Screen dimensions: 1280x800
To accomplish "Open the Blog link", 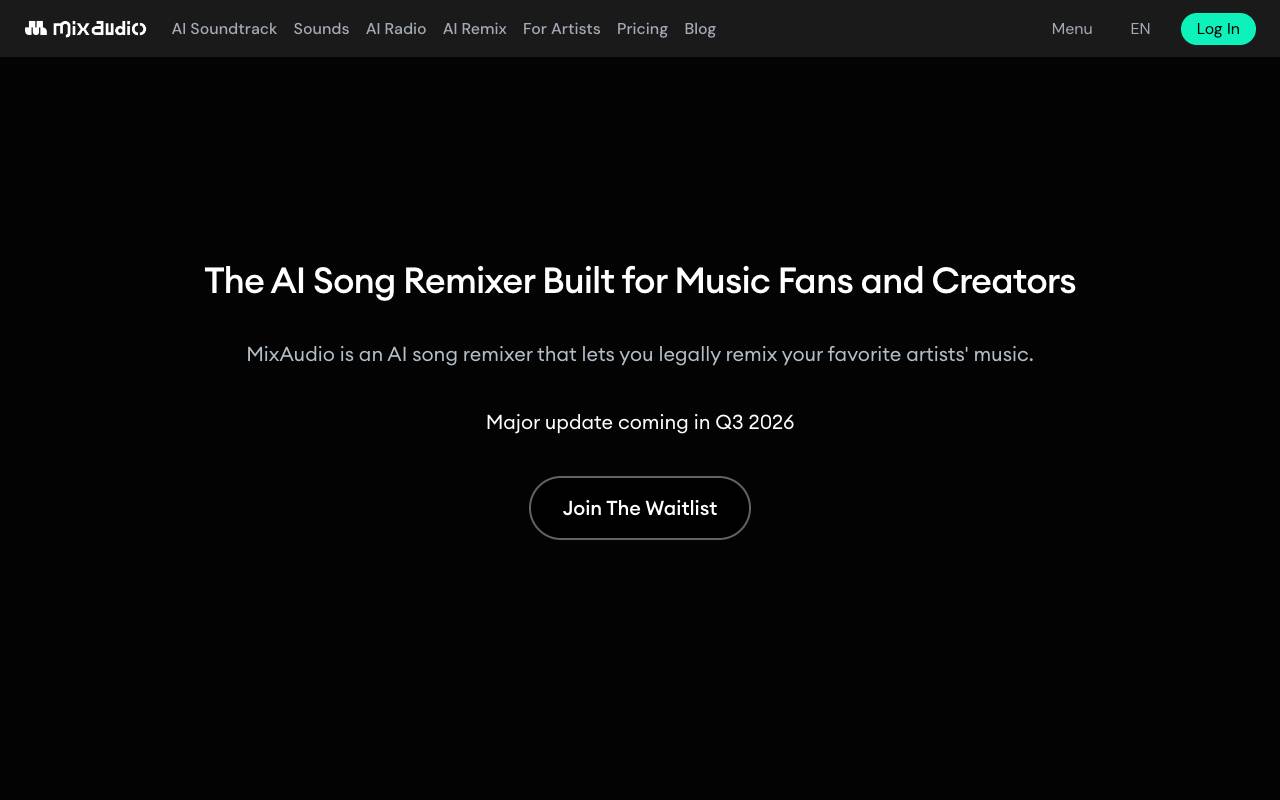I will (700, 28).
